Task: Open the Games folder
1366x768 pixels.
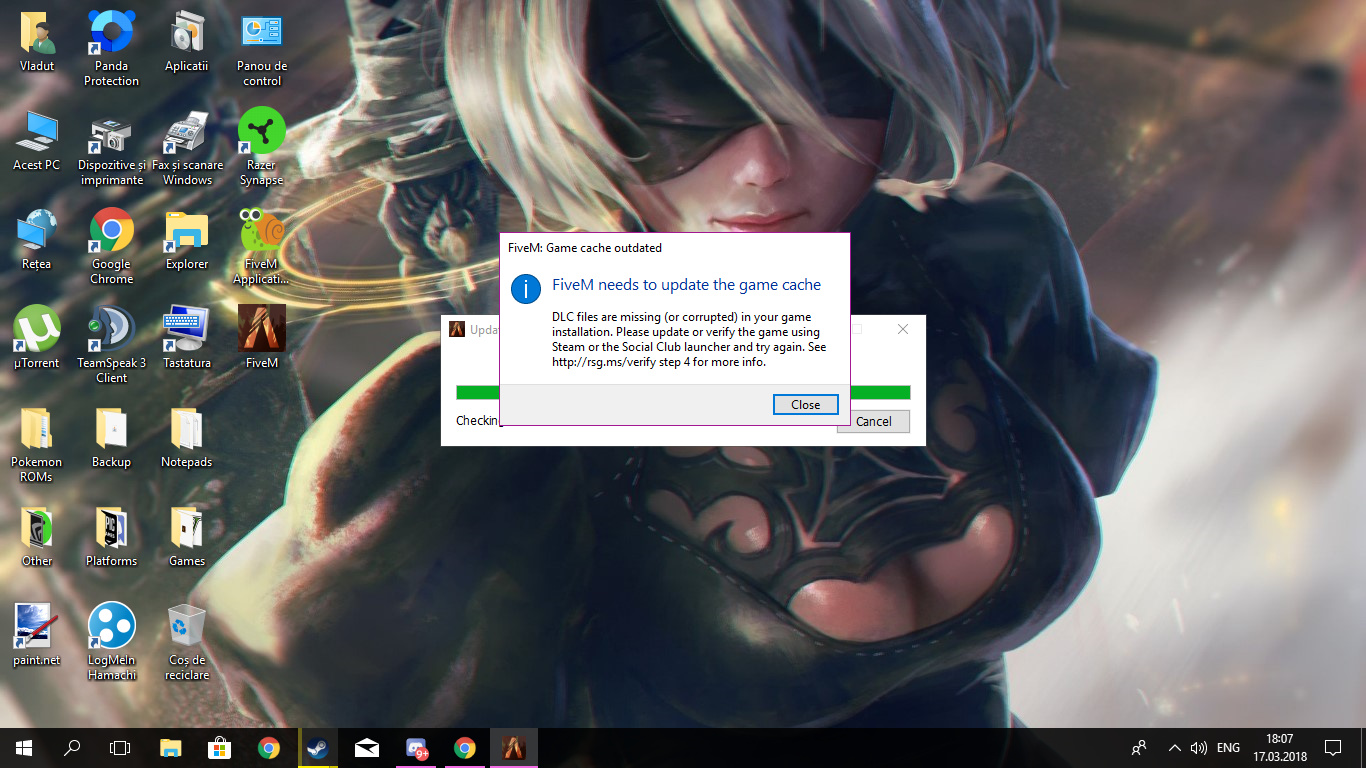Action: point(187,537)
